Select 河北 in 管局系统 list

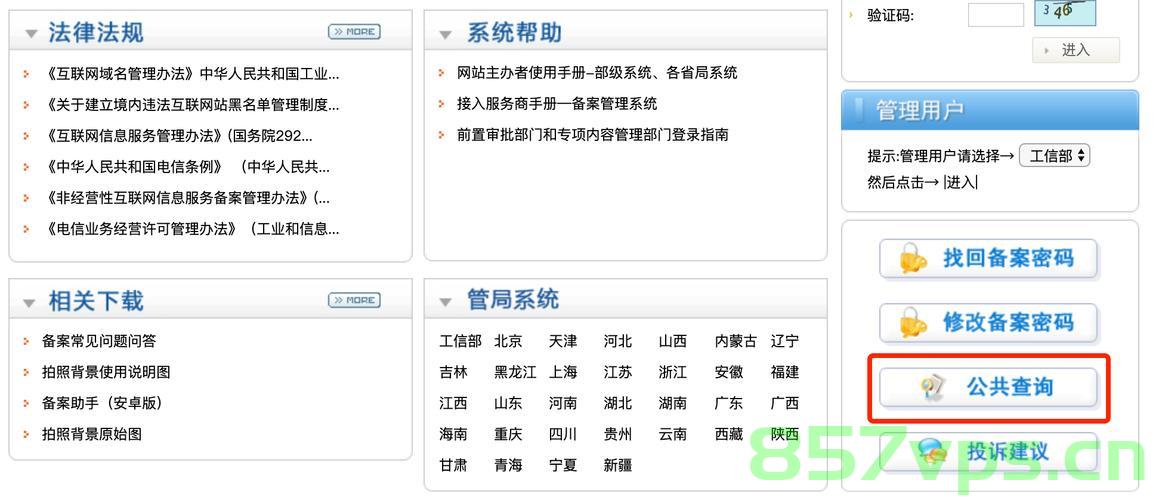pos(618,341)
